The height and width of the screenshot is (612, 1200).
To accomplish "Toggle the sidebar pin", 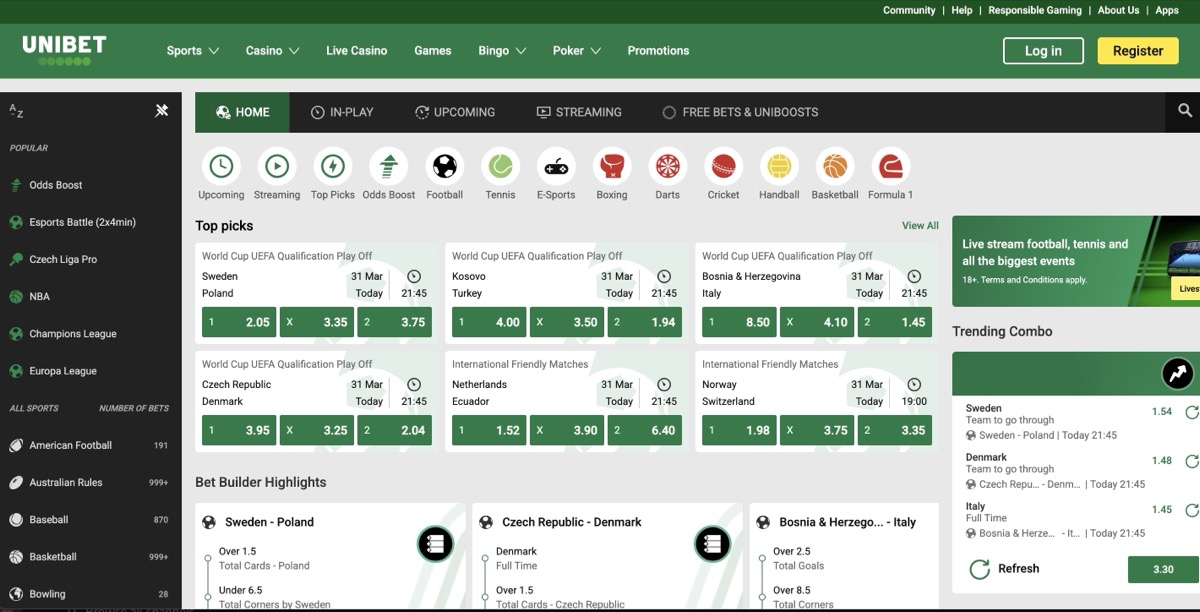I will click(x=161, y=111).
